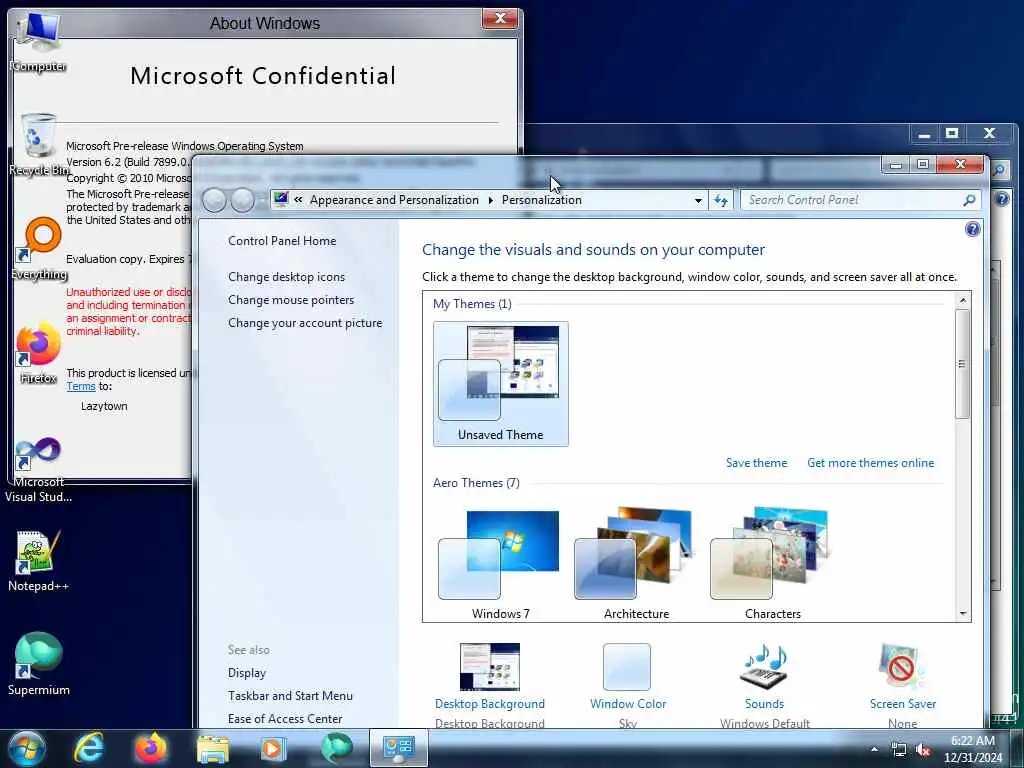Click Change desktop icons link
Screen dimensions: 1024x768
tap(286, 277)
